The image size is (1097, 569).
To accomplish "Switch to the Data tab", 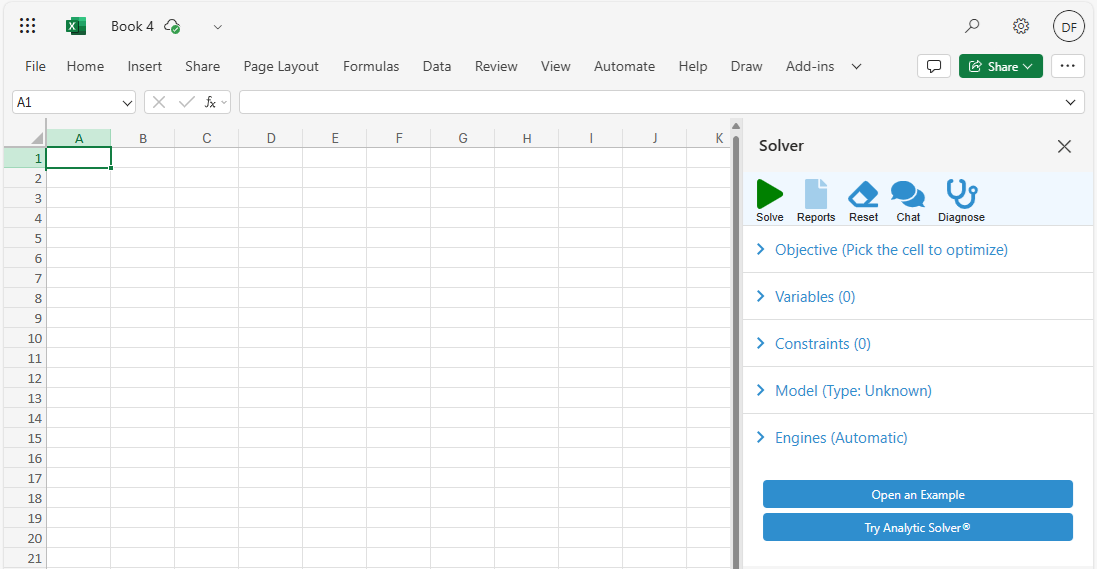I will [x=437, y=66].
